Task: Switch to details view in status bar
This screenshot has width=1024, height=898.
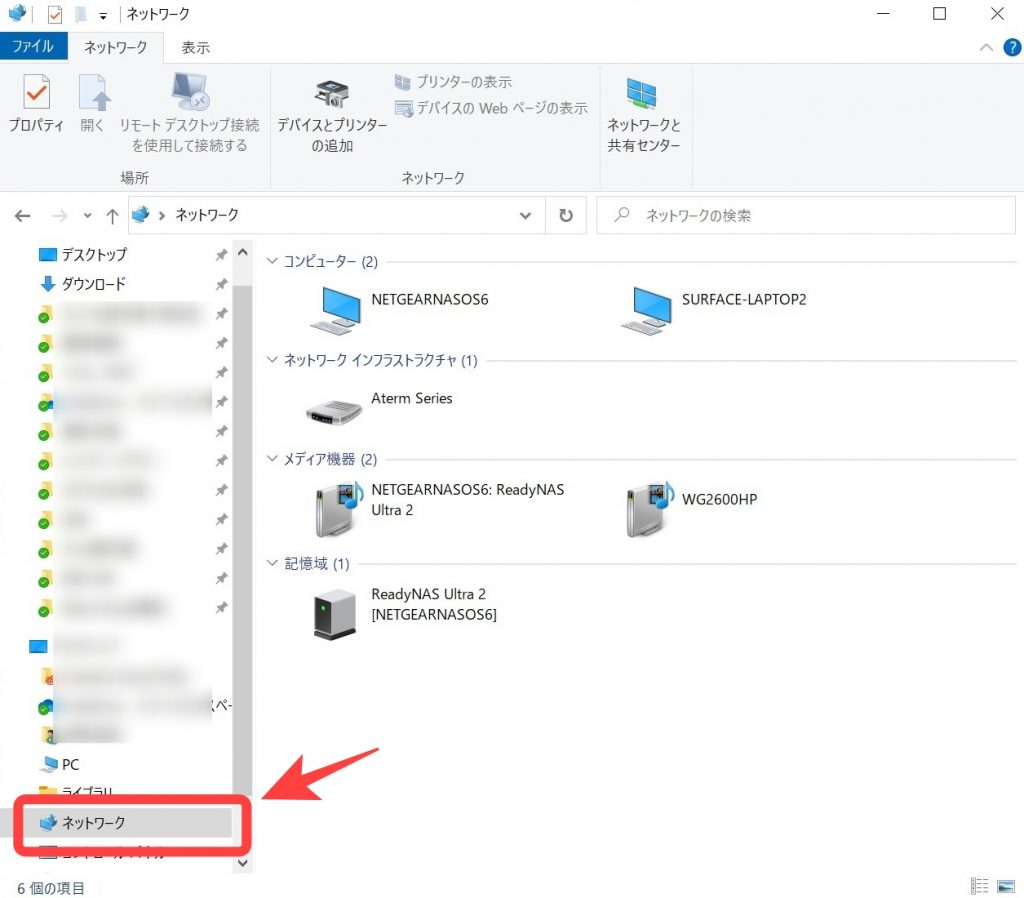Action: tap(980, 885)
